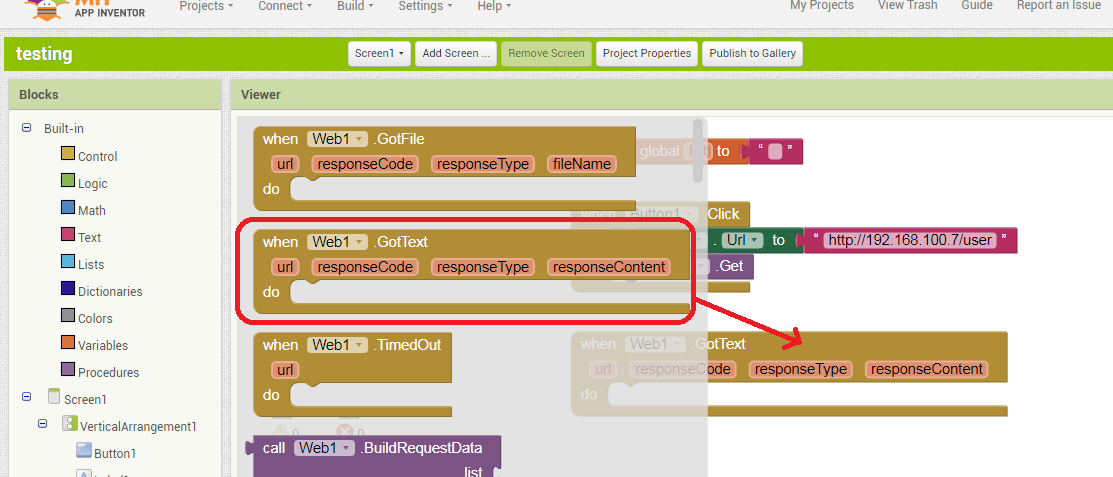The height and width of the screenshot is (477, 1113).
Task: Collapse the Screen1 tree node
Action: [x=27, y=398]
